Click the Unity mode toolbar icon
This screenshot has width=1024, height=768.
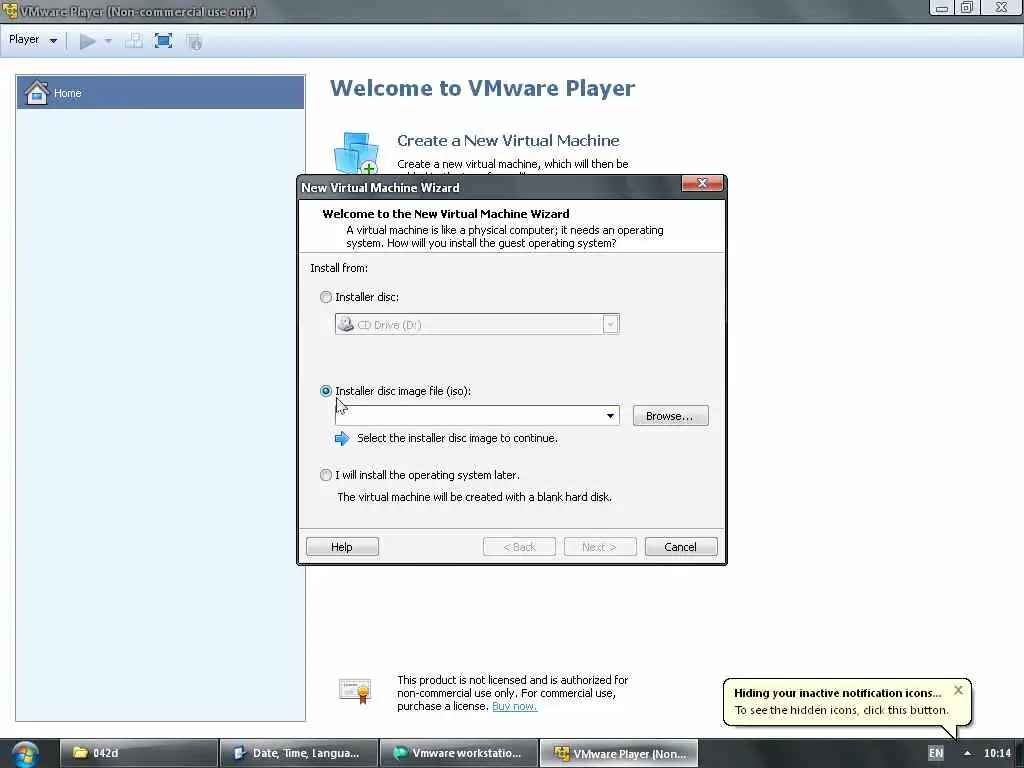[x=194, y=42]
